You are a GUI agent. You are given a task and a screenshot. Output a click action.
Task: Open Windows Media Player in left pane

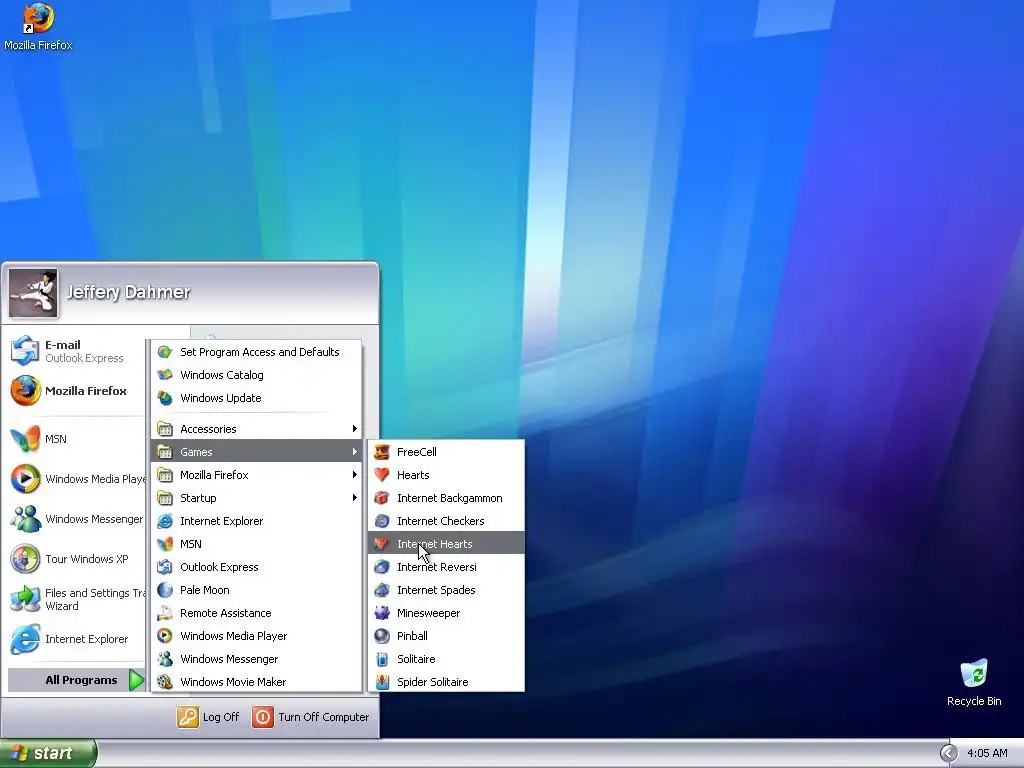[76, 479]
